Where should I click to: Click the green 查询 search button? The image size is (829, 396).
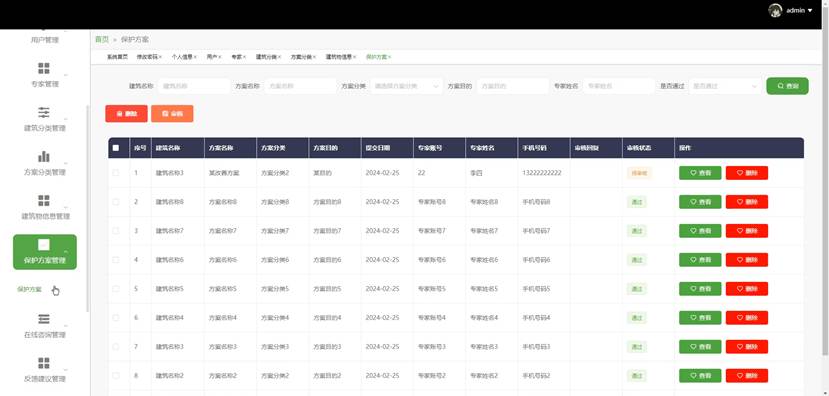pyautogui.click(x=787, y=86)
